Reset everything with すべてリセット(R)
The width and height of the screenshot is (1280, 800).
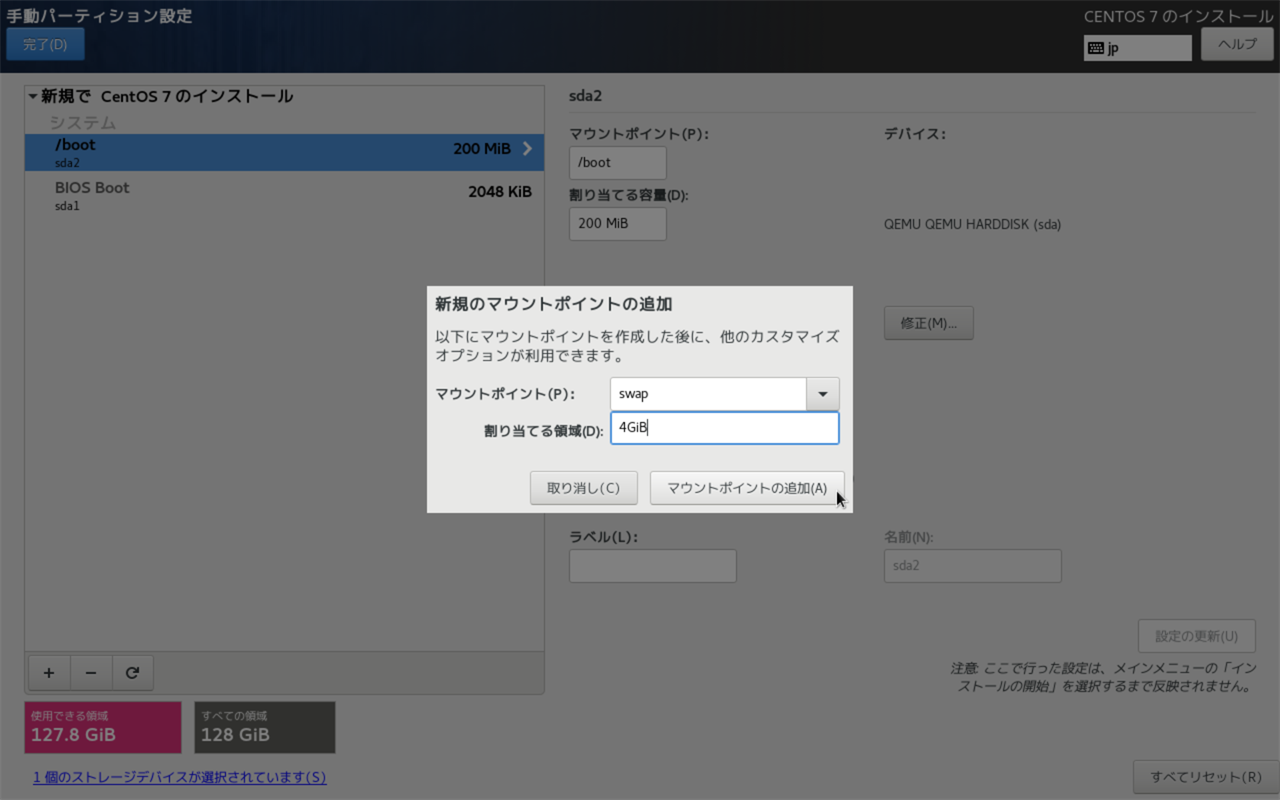point(1206,777)
